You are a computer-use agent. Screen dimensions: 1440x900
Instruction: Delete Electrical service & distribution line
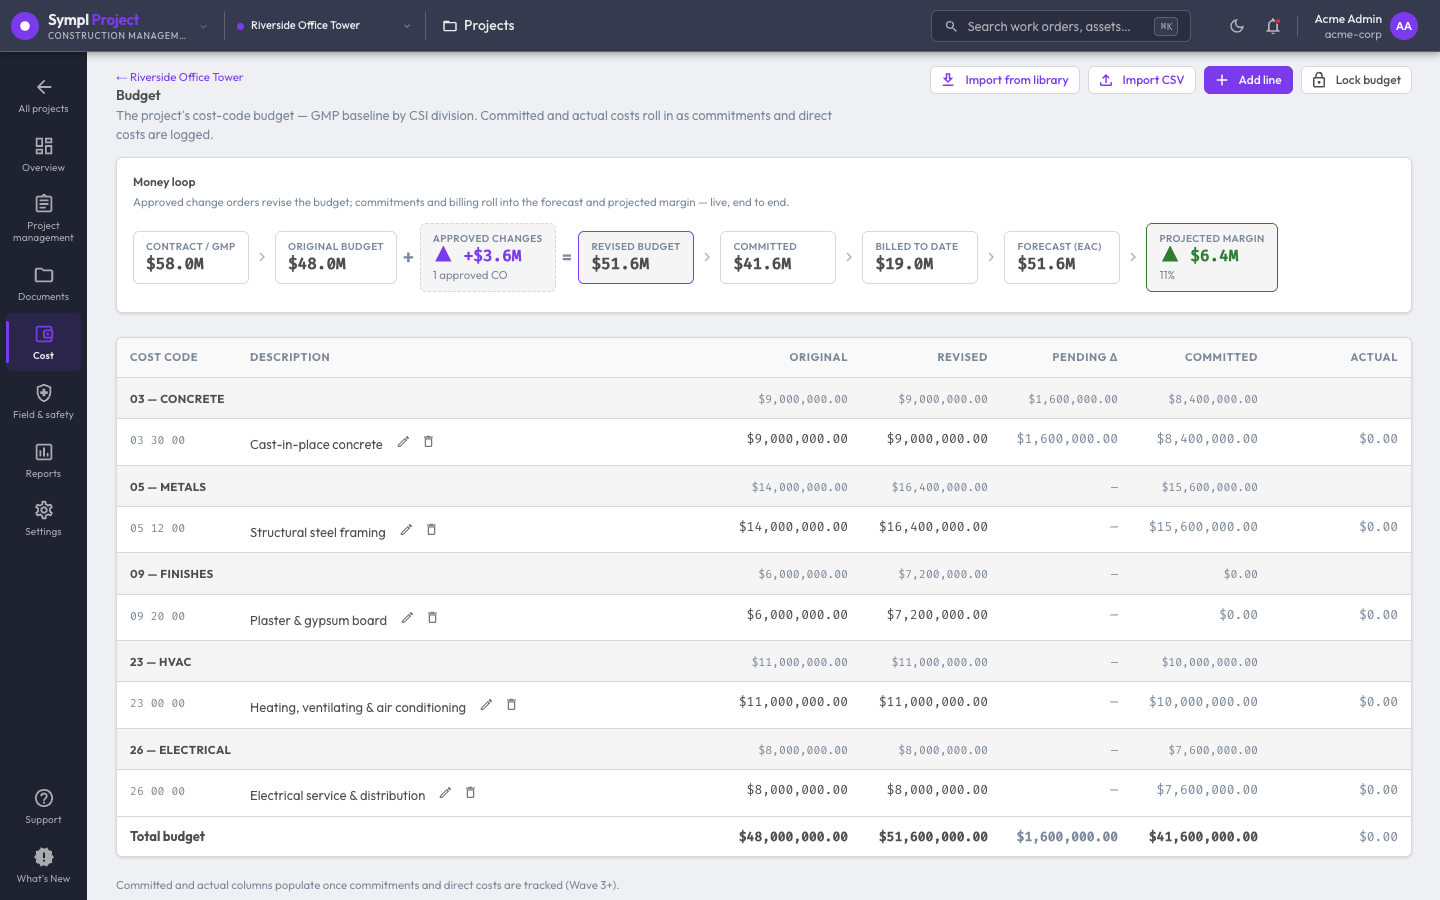(x=470, y=793)
